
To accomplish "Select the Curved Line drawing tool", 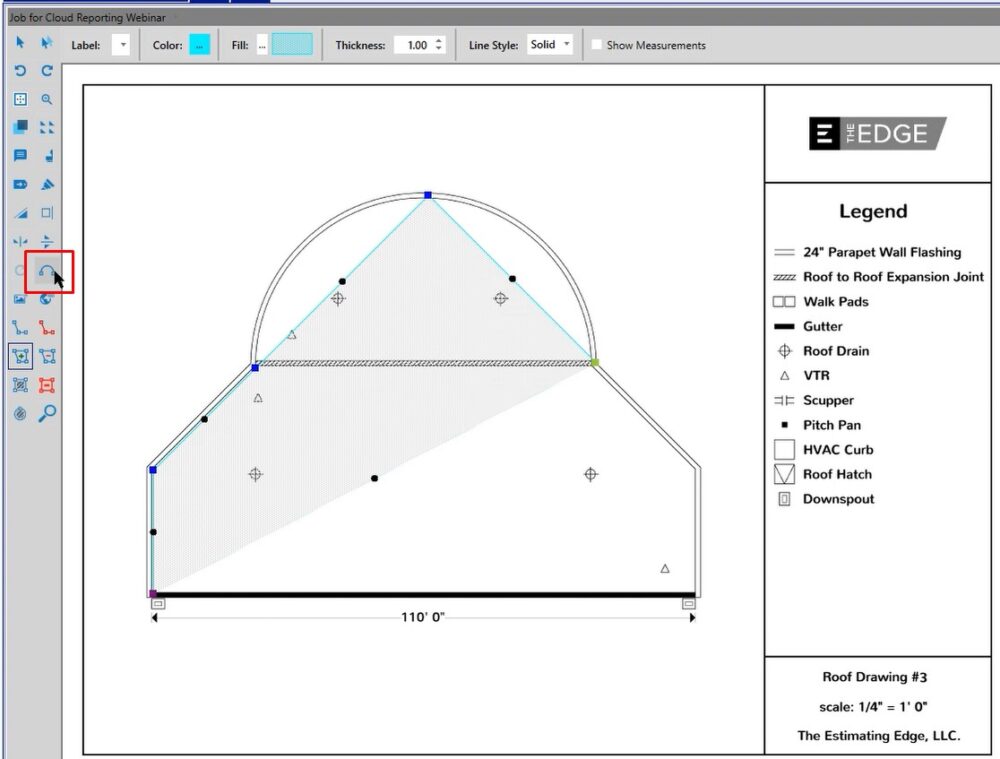I will click(45, 270).
